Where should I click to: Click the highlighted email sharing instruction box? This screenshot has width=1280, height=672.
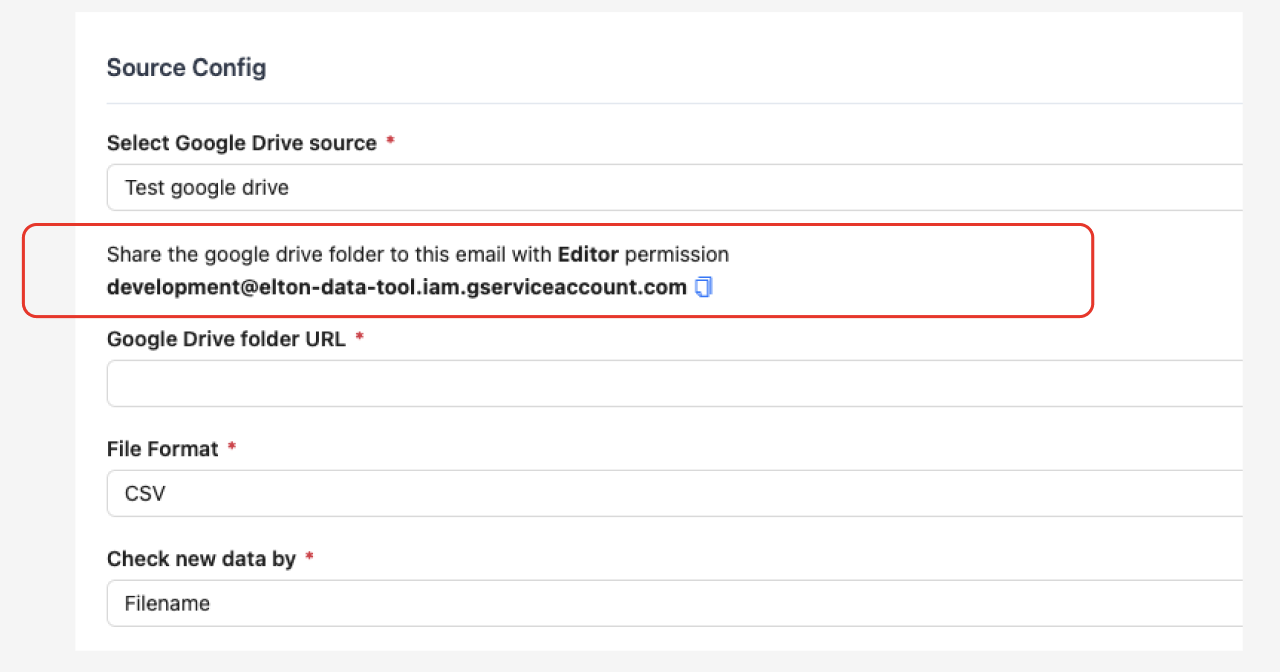point(557,270)
